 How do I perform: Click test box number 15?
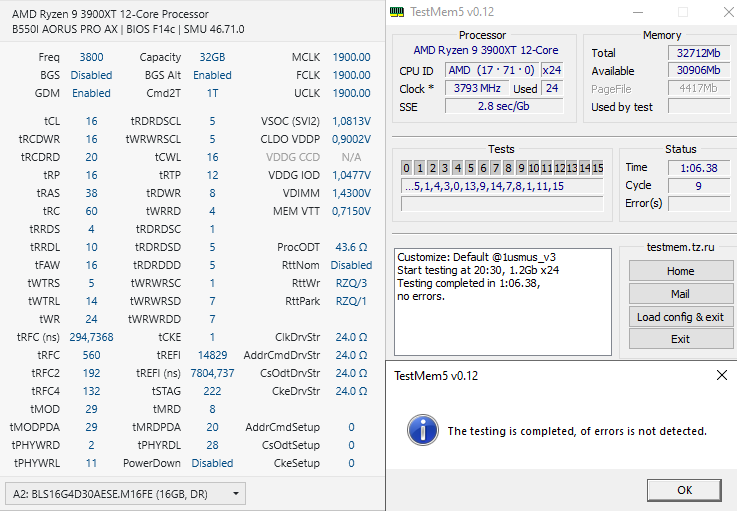tap(597, 168)
